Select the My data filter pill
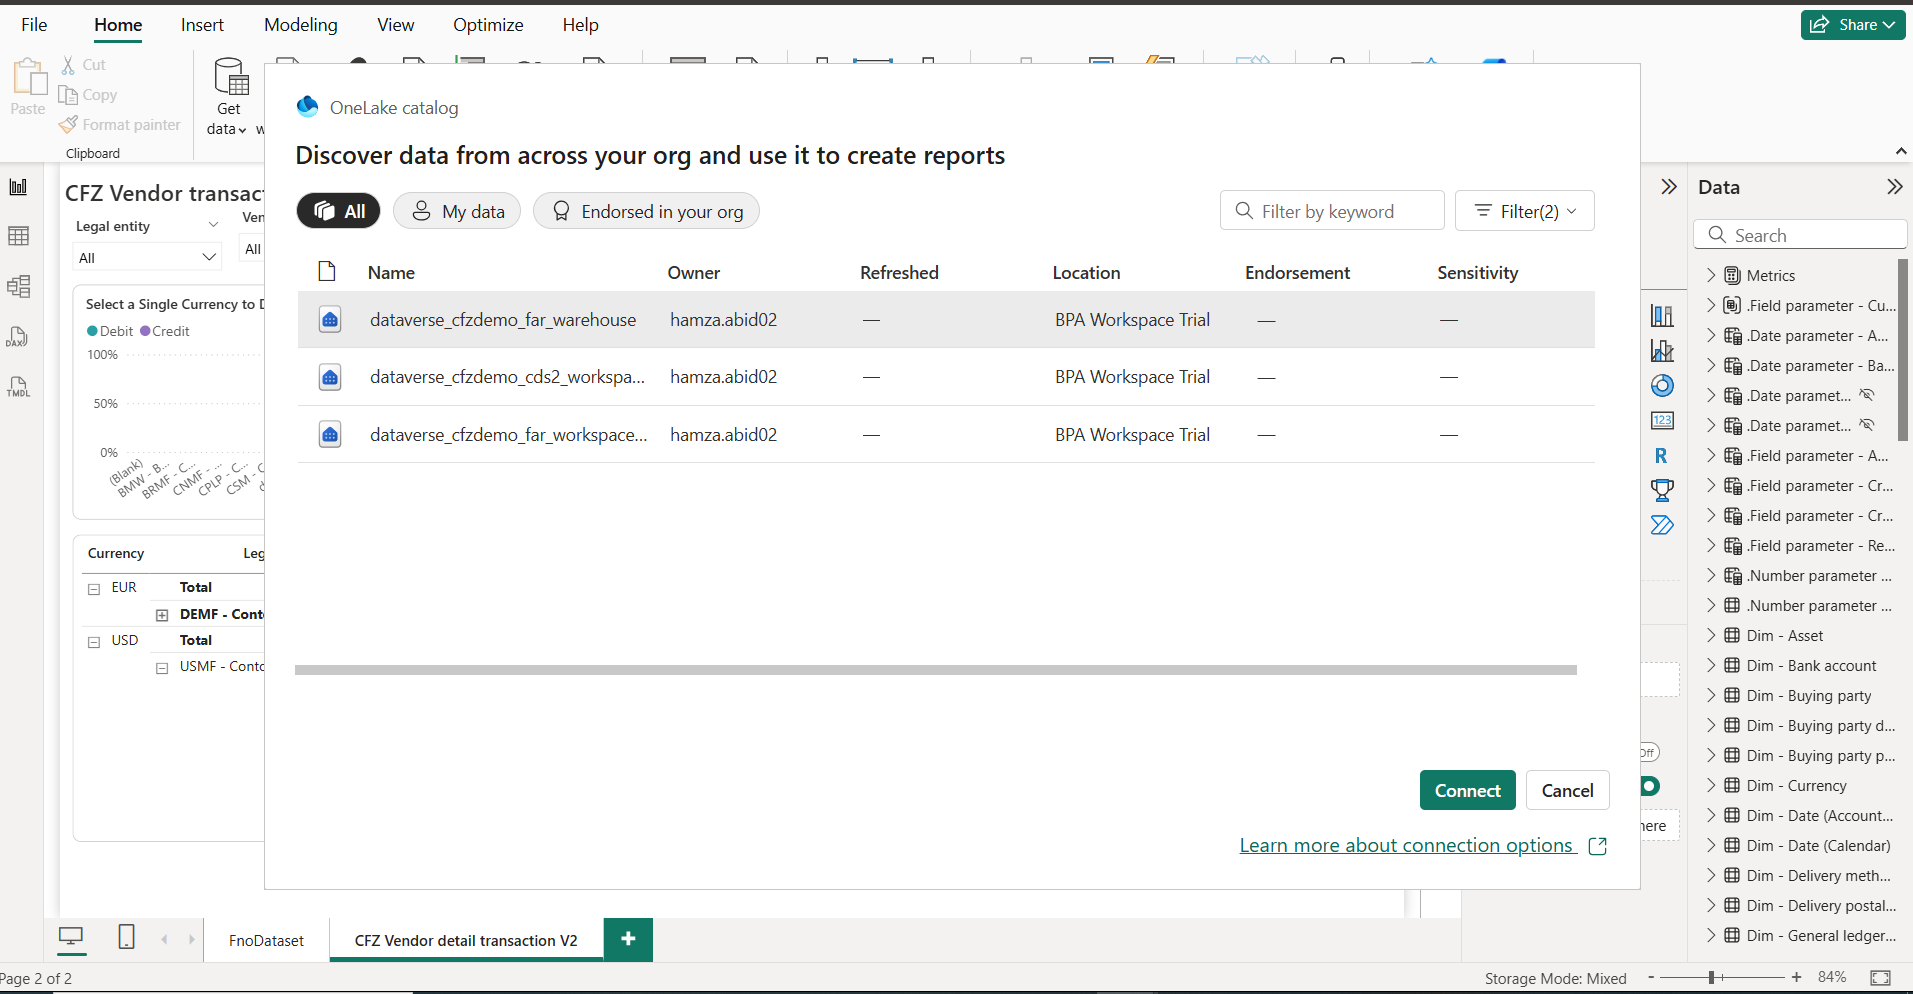 pos(457,211)
